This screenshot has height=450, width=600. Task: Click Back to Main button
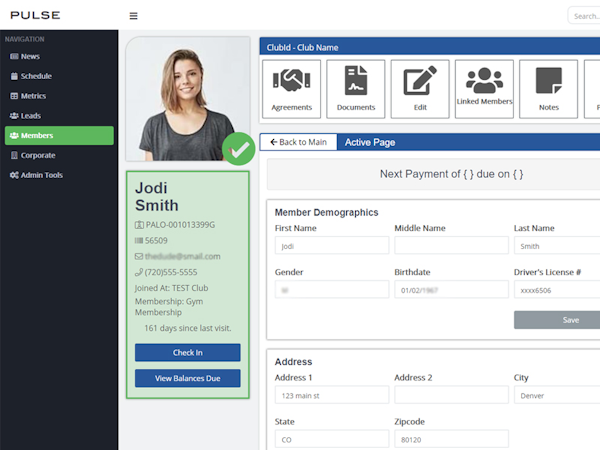298,142
